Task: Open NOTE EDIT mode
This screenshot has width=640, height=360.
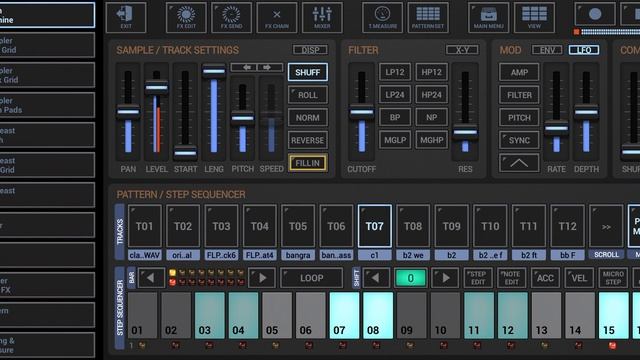Action: coord(511,278)
